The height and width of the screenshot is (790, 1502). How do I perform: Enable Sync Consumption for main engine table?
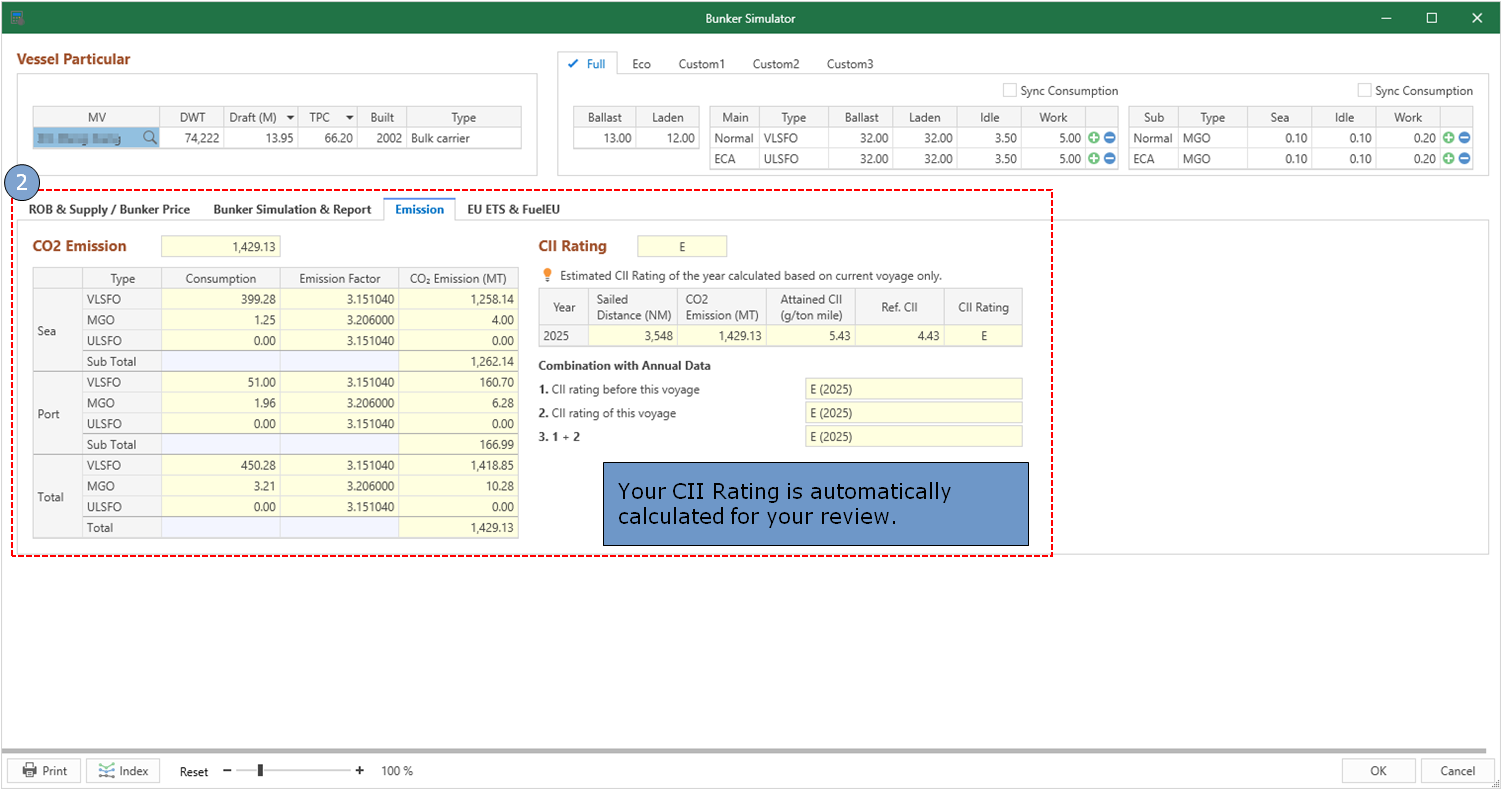[1010, 91]
